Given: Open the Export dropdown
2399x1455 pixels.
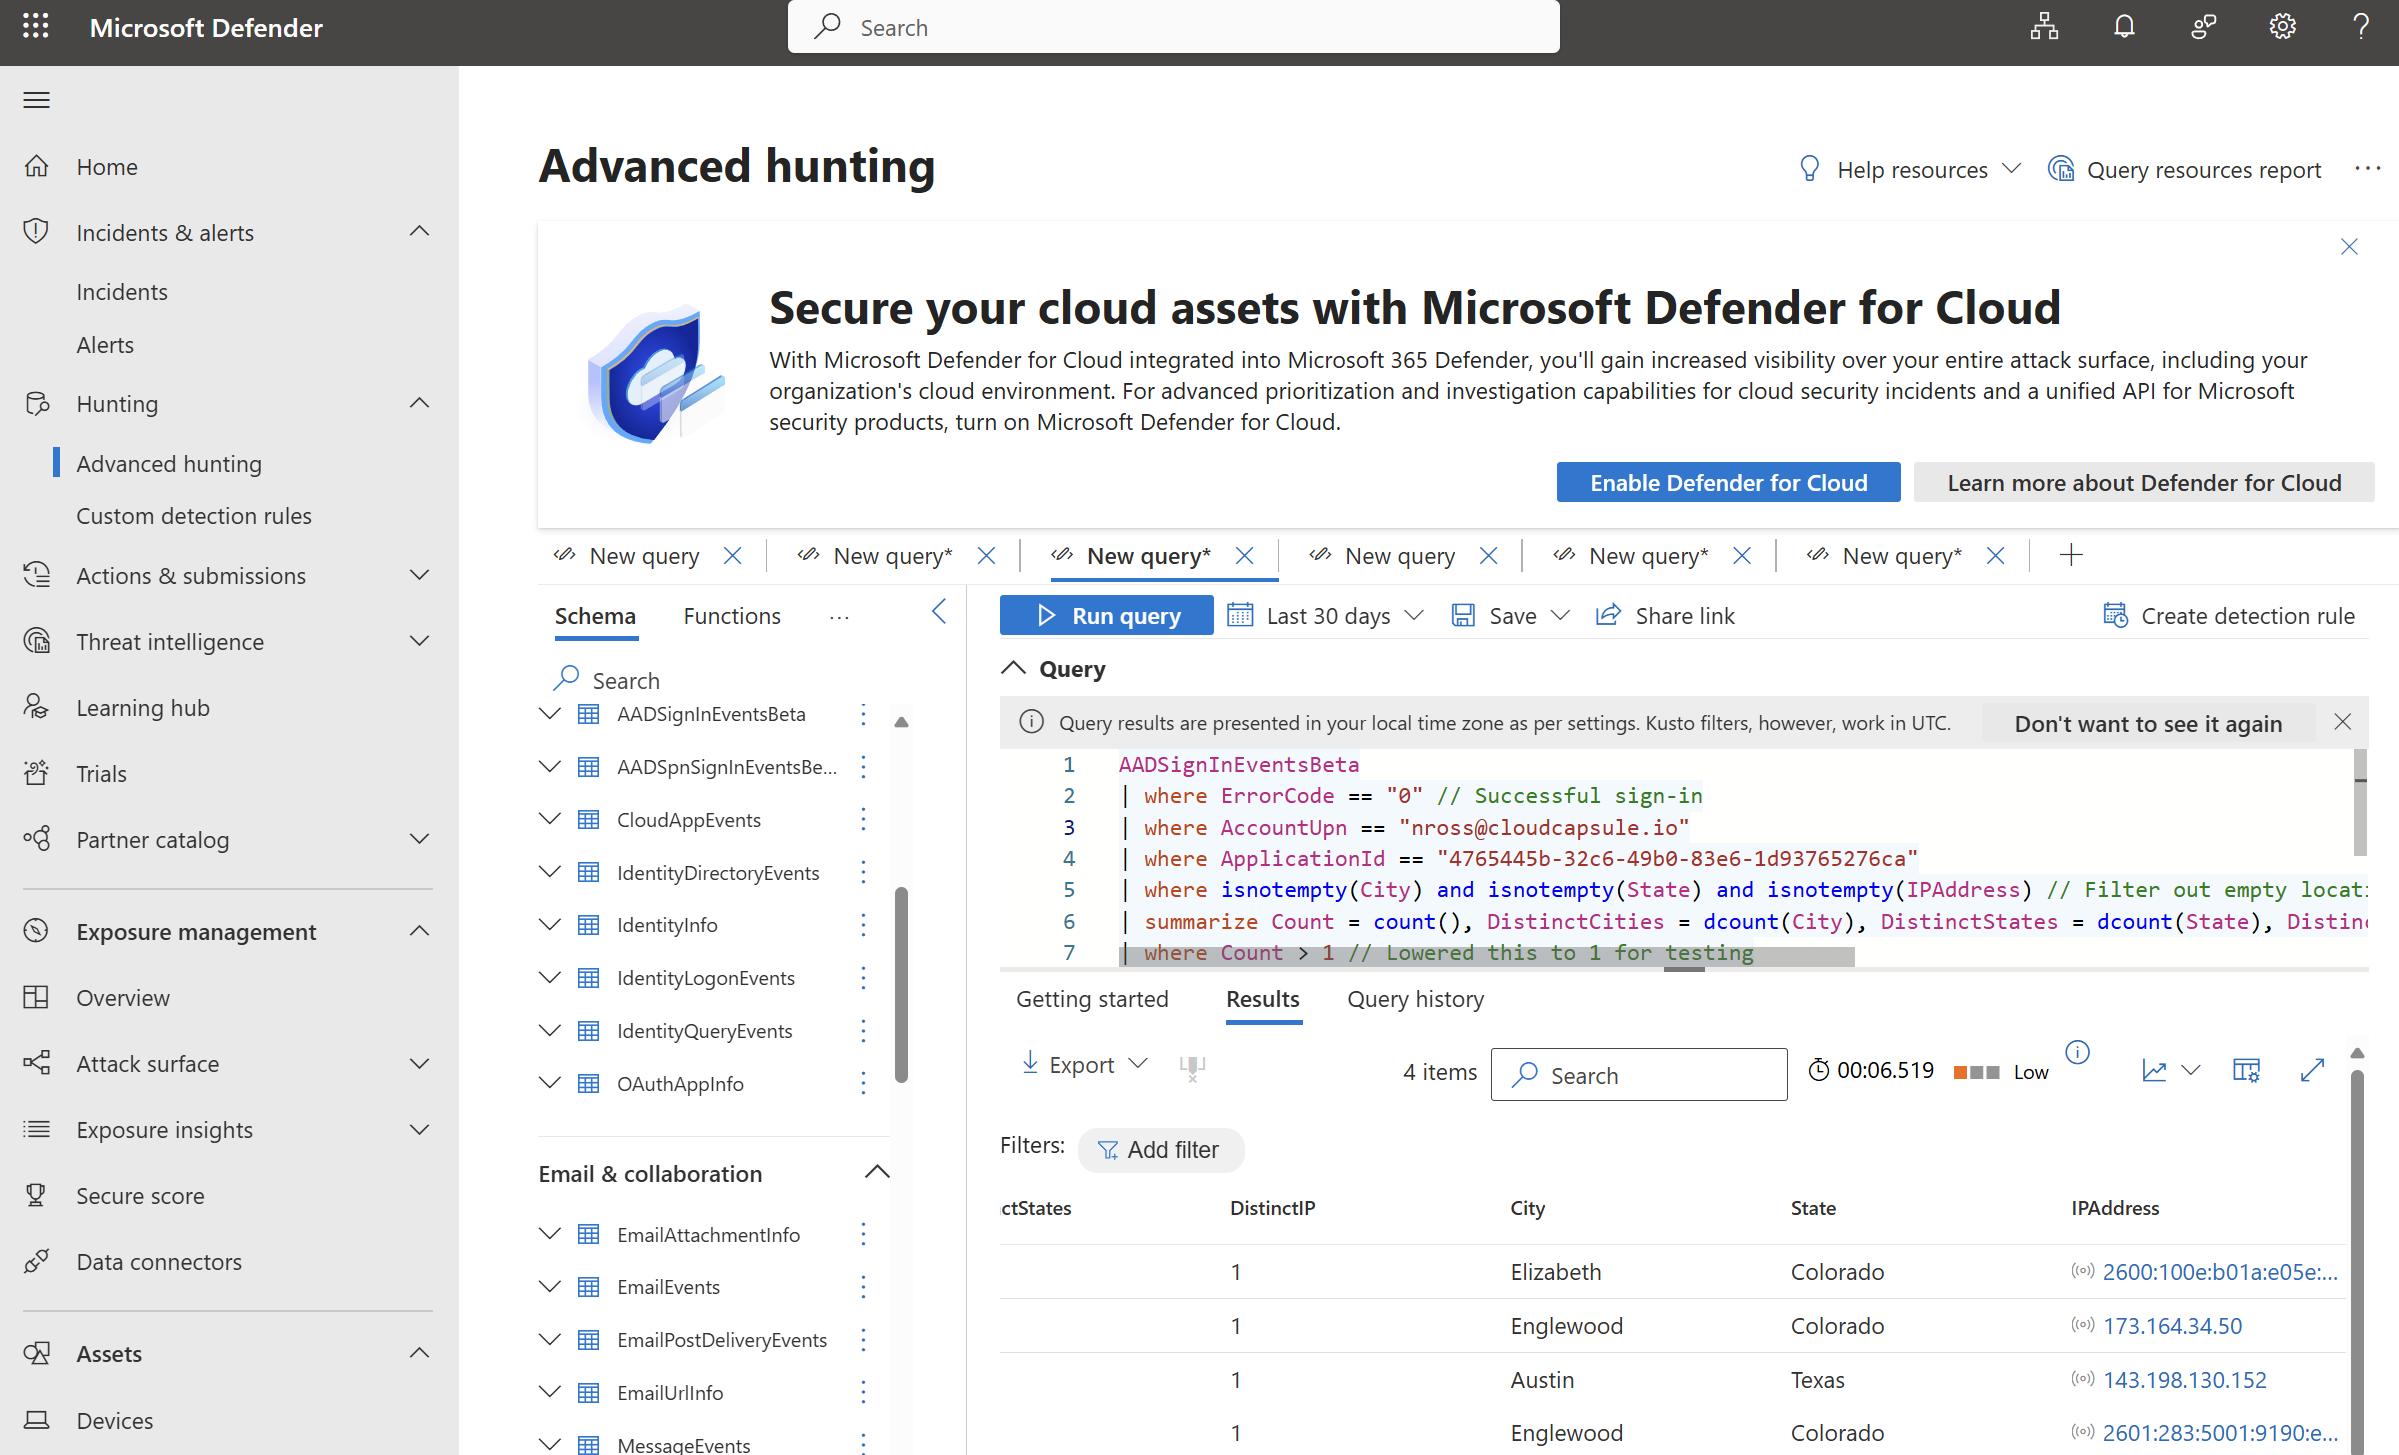Looking at the screenshot, I should pos(1084,1065).
